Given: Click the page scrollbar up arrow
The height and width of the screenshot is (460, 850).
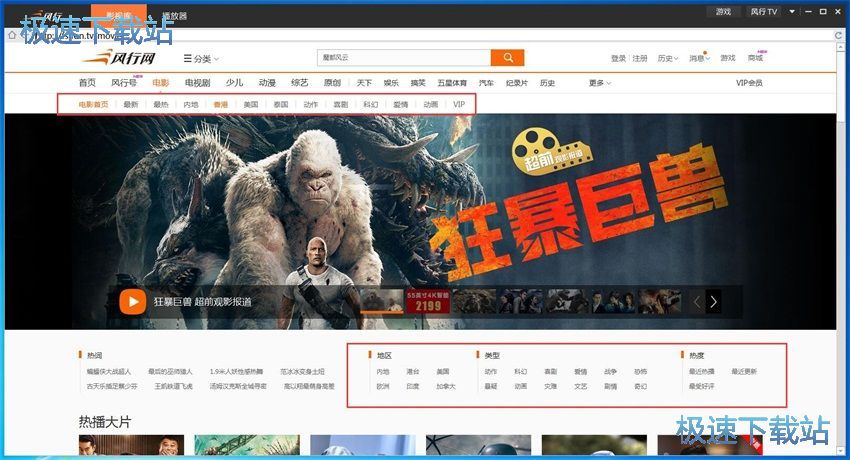Looking at the screenshot, I should [x=842, y=49].
